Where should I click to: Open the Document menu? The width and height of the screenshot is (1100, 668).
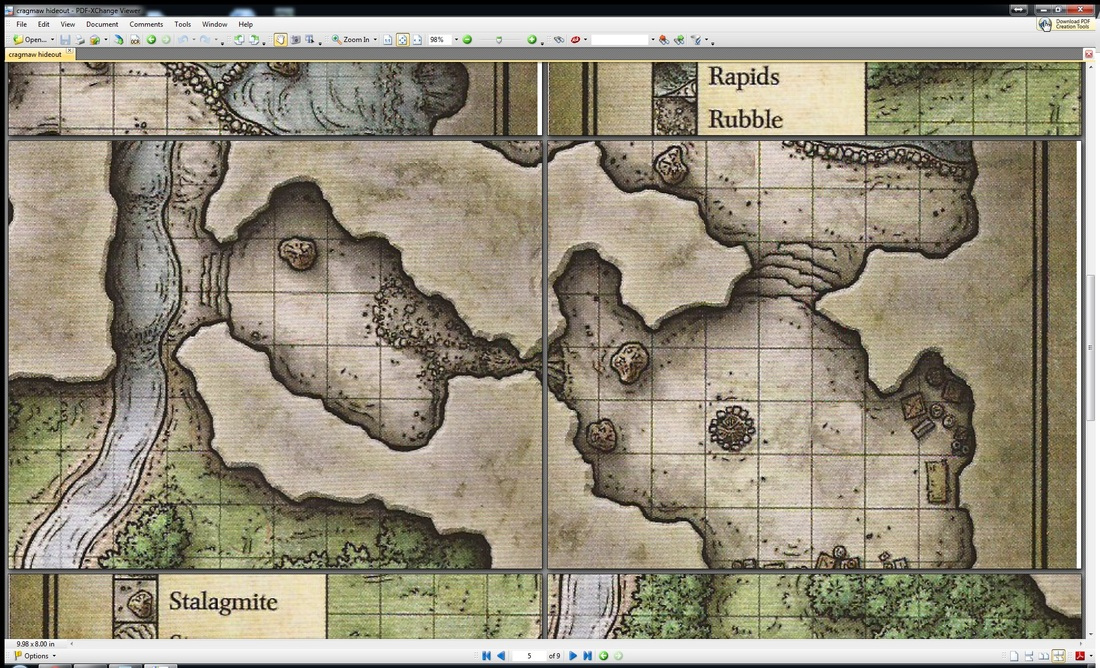click(x=102, y=24)
